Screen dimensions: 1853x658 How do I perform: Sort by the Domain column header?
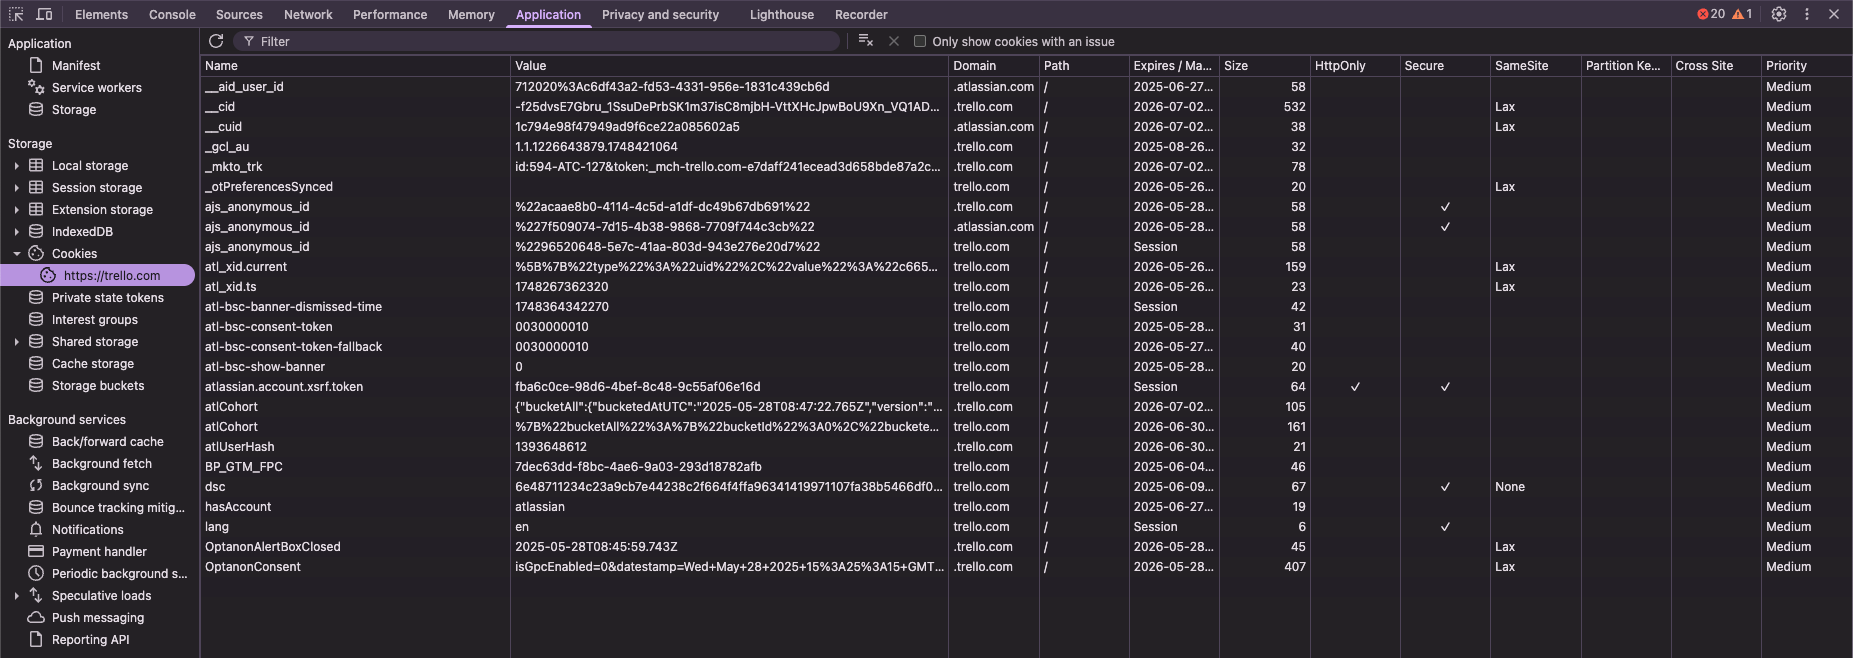tap(994, 66)
